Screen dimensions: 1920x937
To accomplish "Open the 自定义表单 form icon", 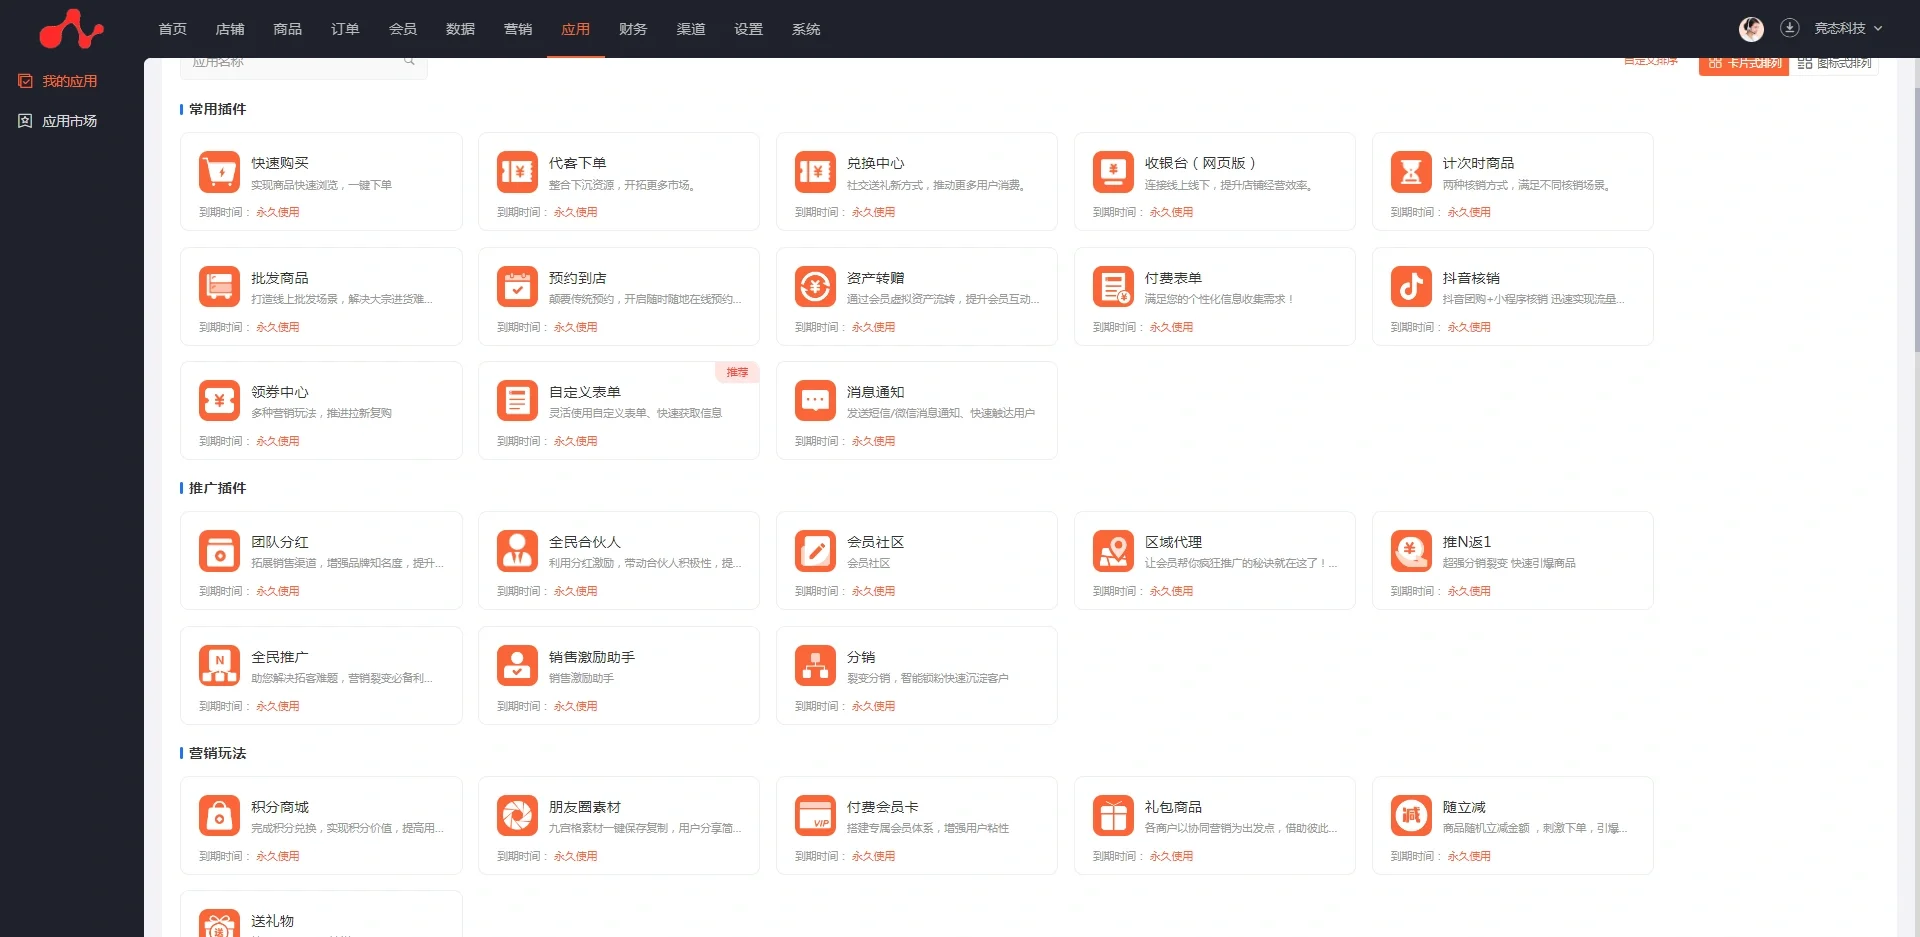I will (517, 401).
